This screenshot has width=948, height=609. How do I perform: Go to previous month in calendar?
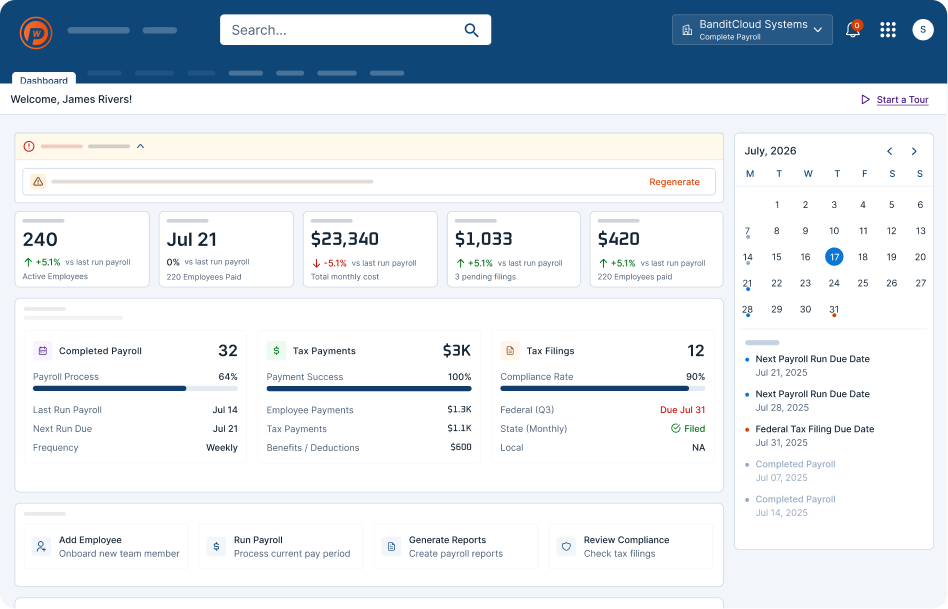[x=889, y=151]
